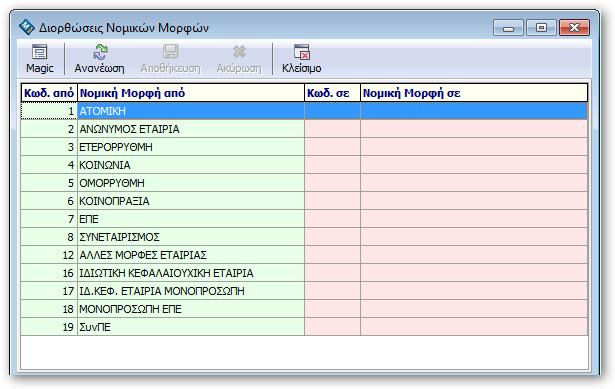
Task: Click the Ακύρωση cancel icon
Action: pyautogui.click(x=239, y=52)
